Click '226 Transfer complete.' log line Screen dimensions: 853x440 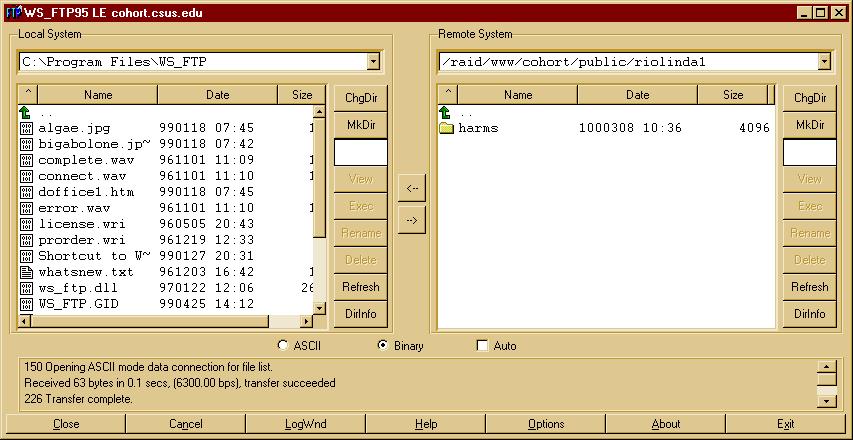coord(78,399)
